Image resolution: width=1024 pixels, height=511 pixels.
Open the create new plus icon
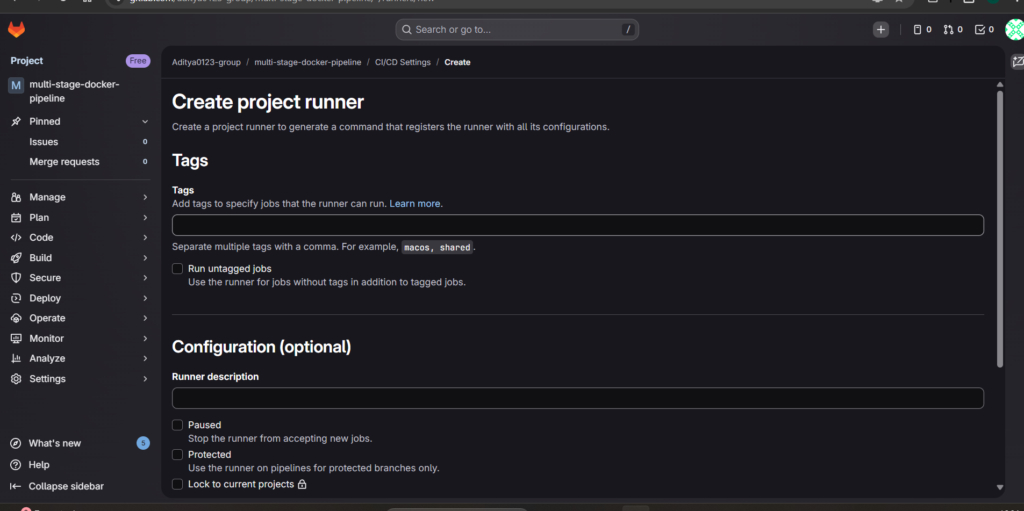coord(880,30)
